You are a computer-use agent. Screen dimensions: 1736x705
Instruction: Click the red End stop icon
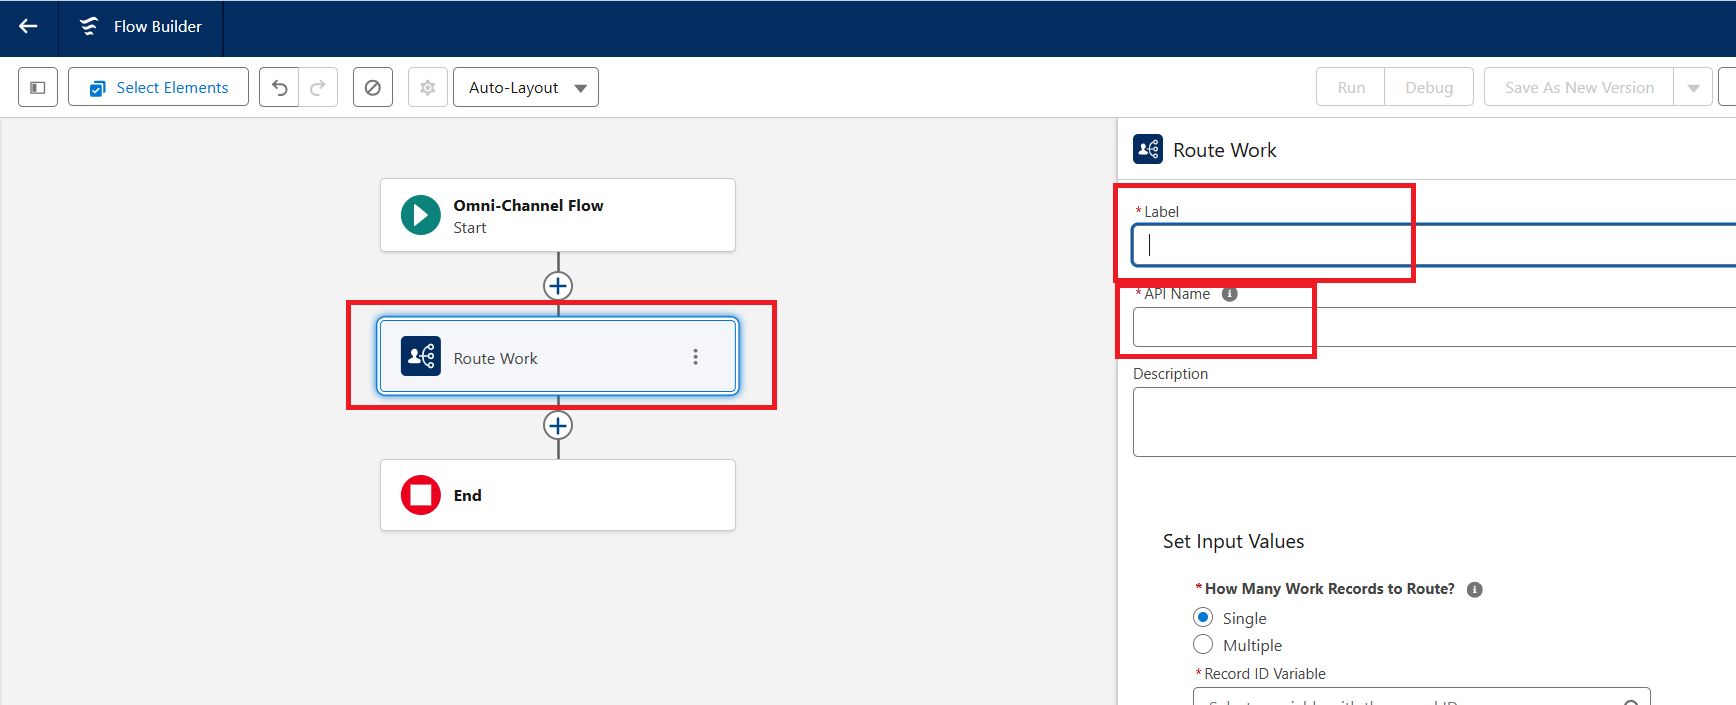click(421, 495)
